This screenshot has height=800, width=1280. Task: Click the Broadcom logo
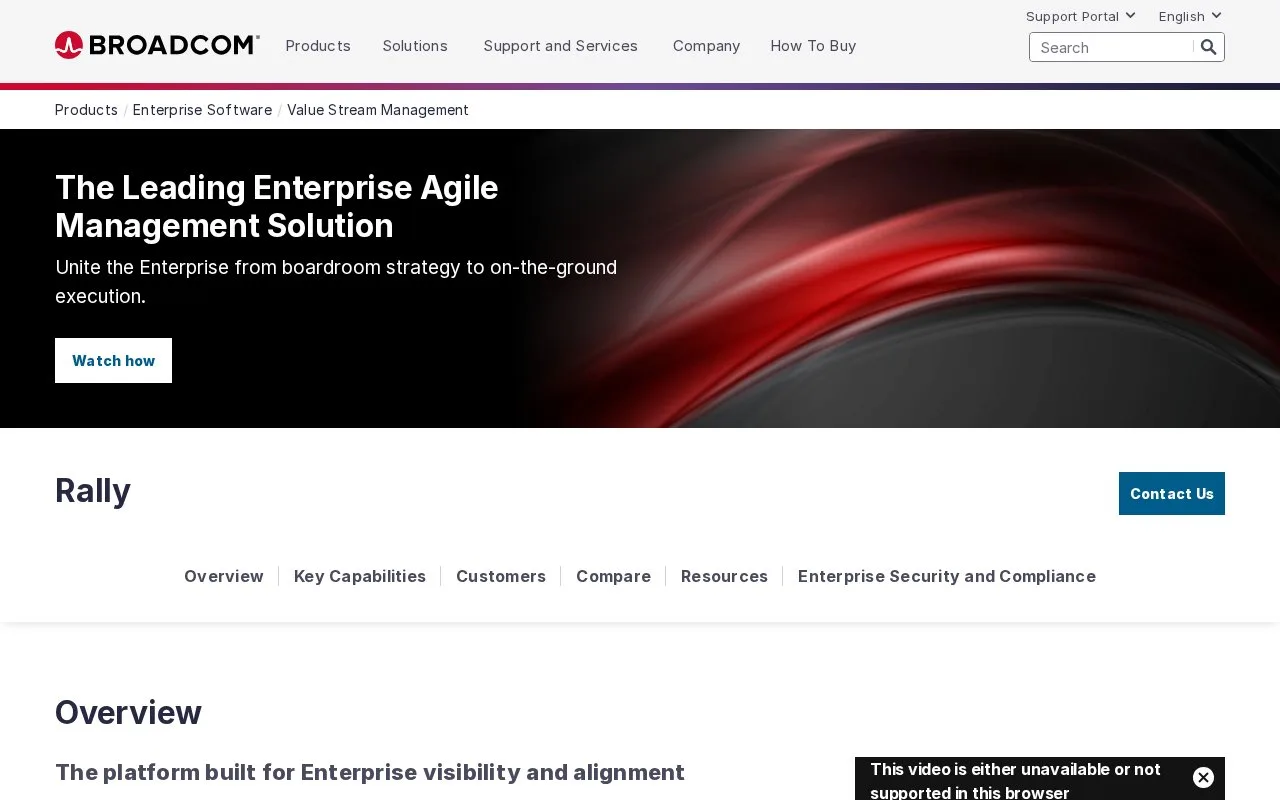[x=157, y=45]
